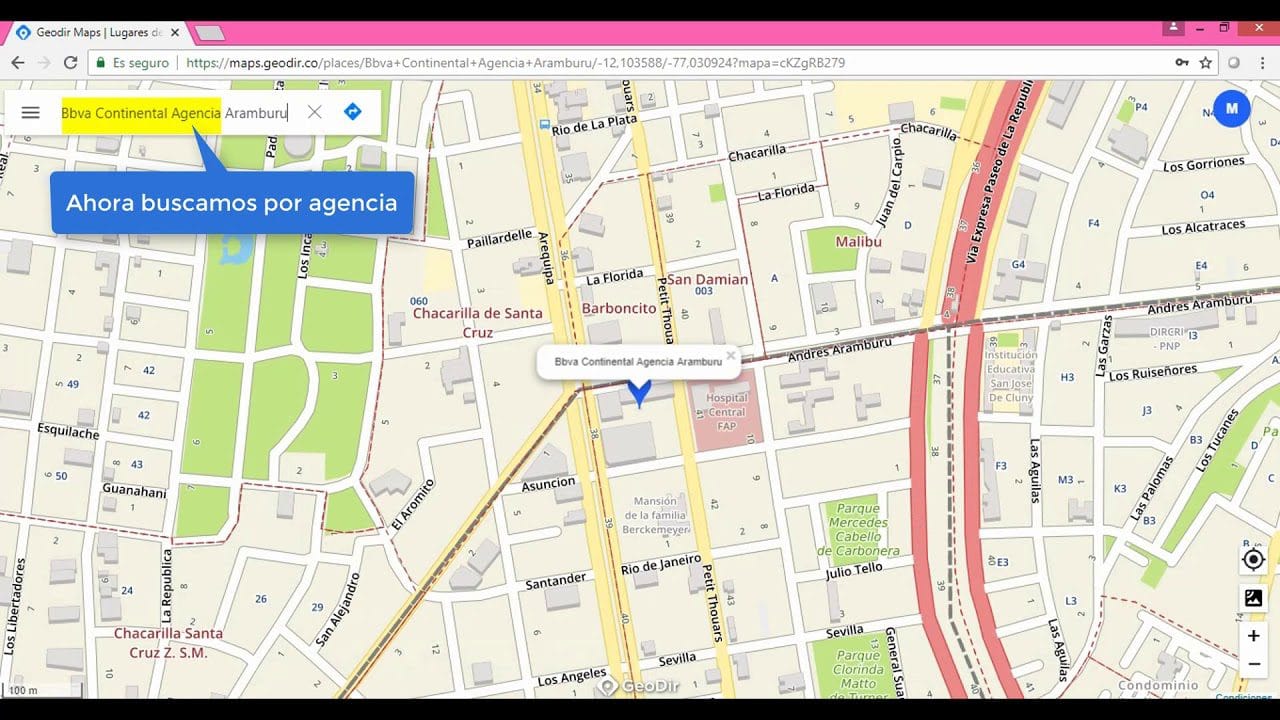This screenshot has width=1280, height=720.
Task: Go back using the browser back arrow
Action: click(18, 62)
